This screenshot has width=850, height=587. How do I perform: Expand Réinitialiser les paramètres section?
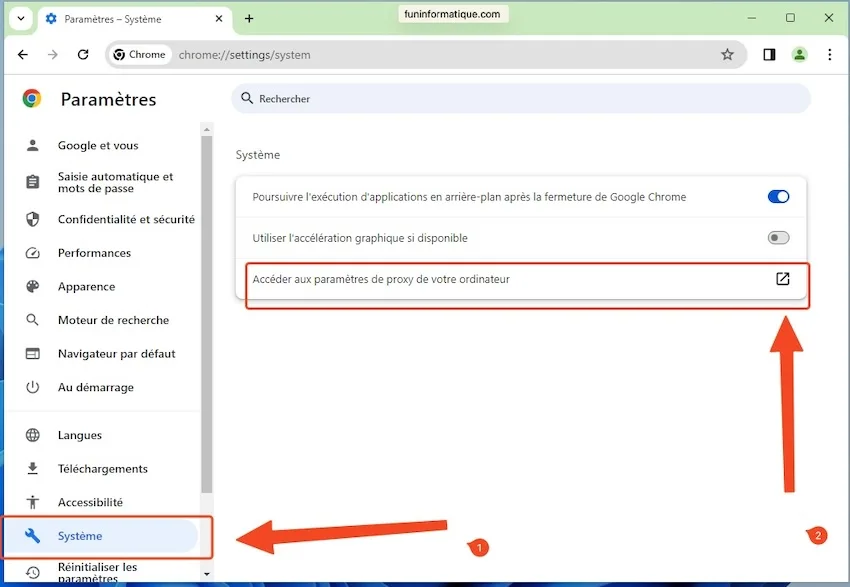tap(100, 570)
